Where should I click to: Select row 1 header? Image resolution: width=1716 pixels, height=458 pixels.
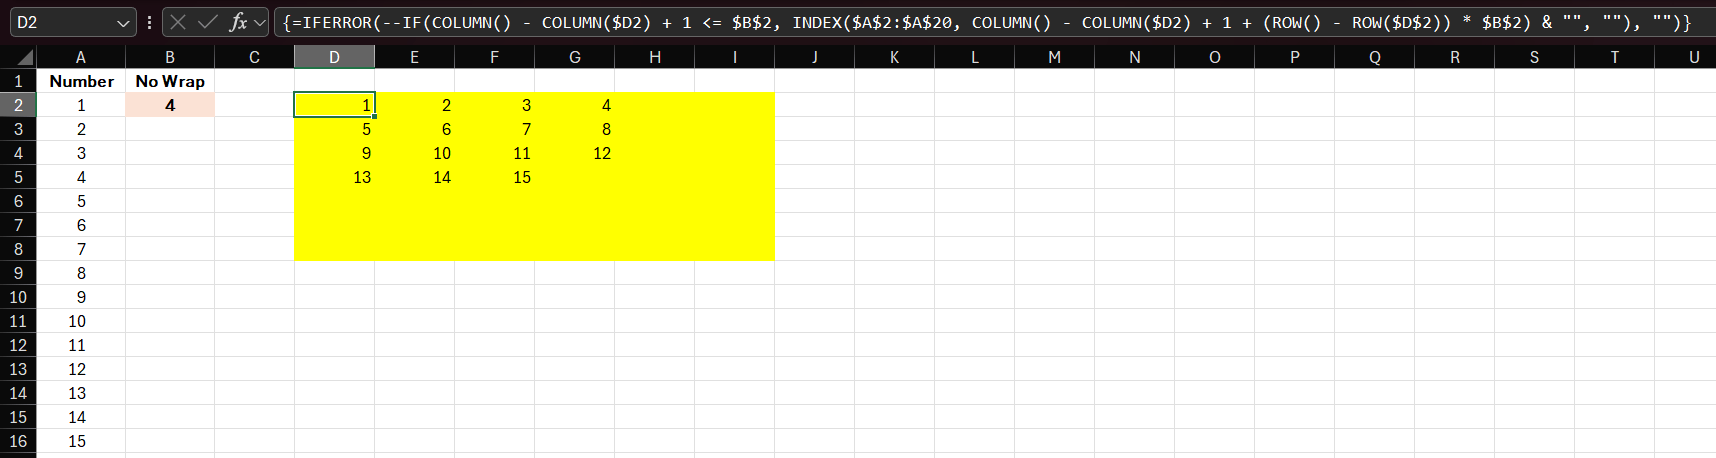tap(18, 81)
